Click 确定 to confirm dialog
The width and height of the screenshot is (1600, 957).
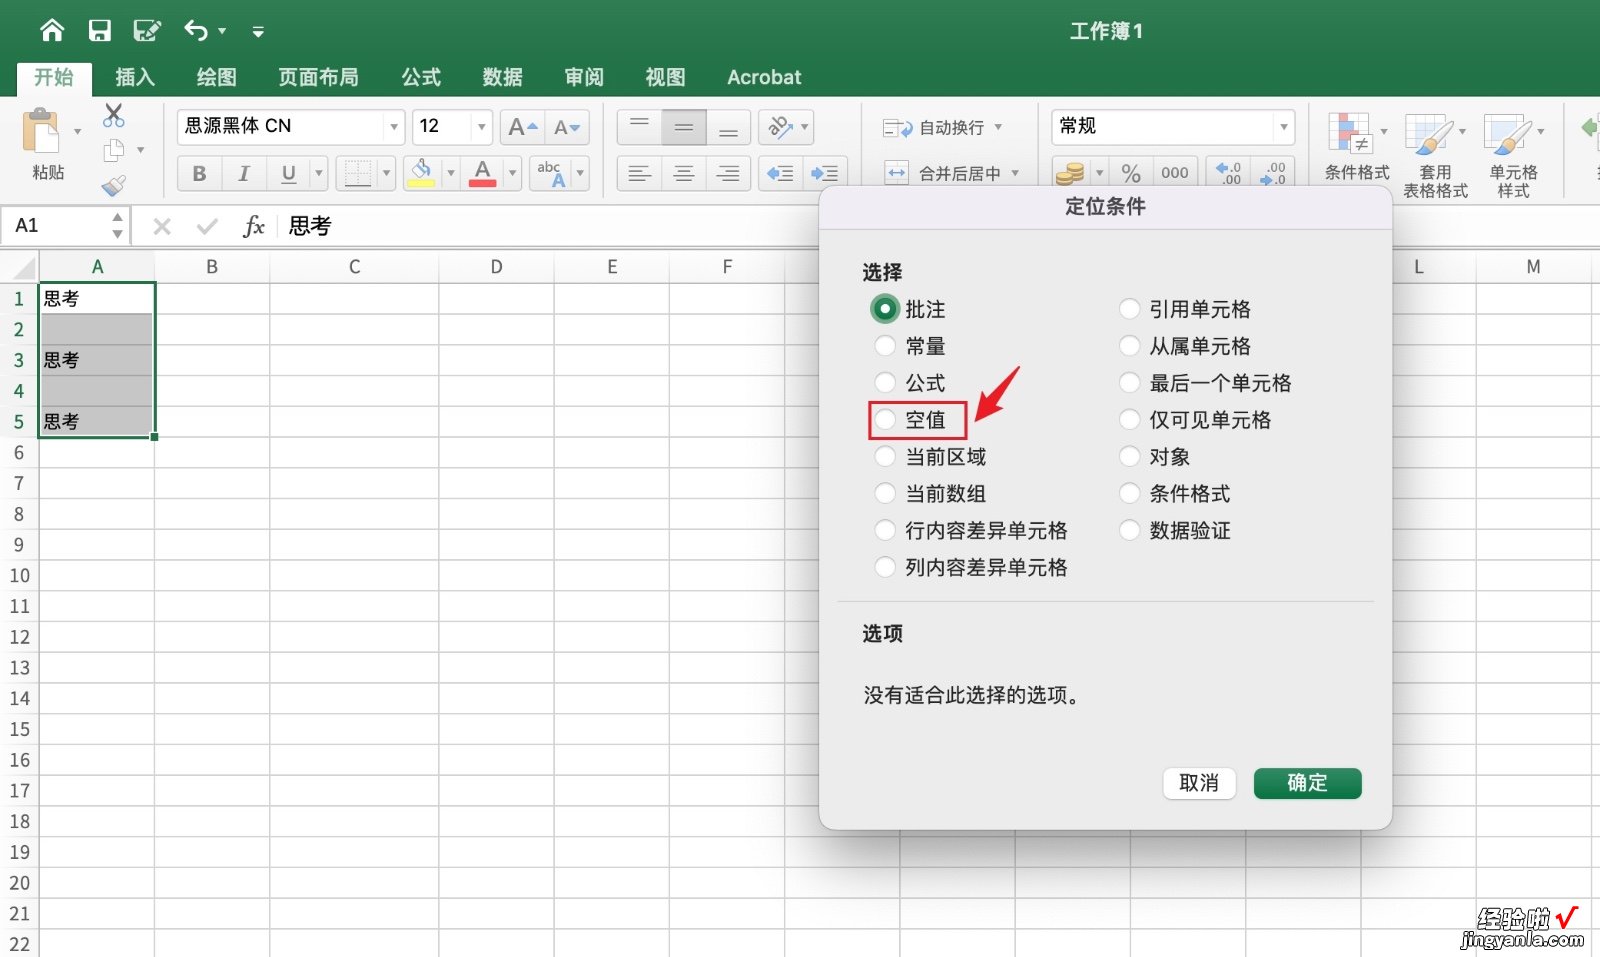1308,783
